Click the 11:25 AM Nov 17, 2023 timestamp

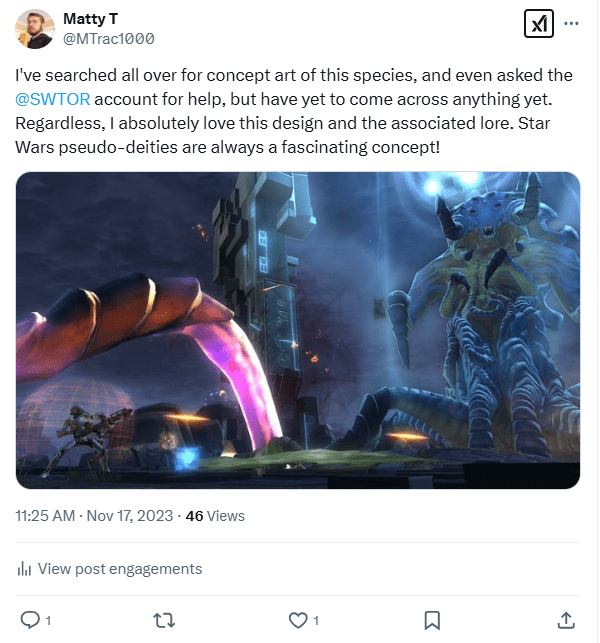[x=94, y=516]
